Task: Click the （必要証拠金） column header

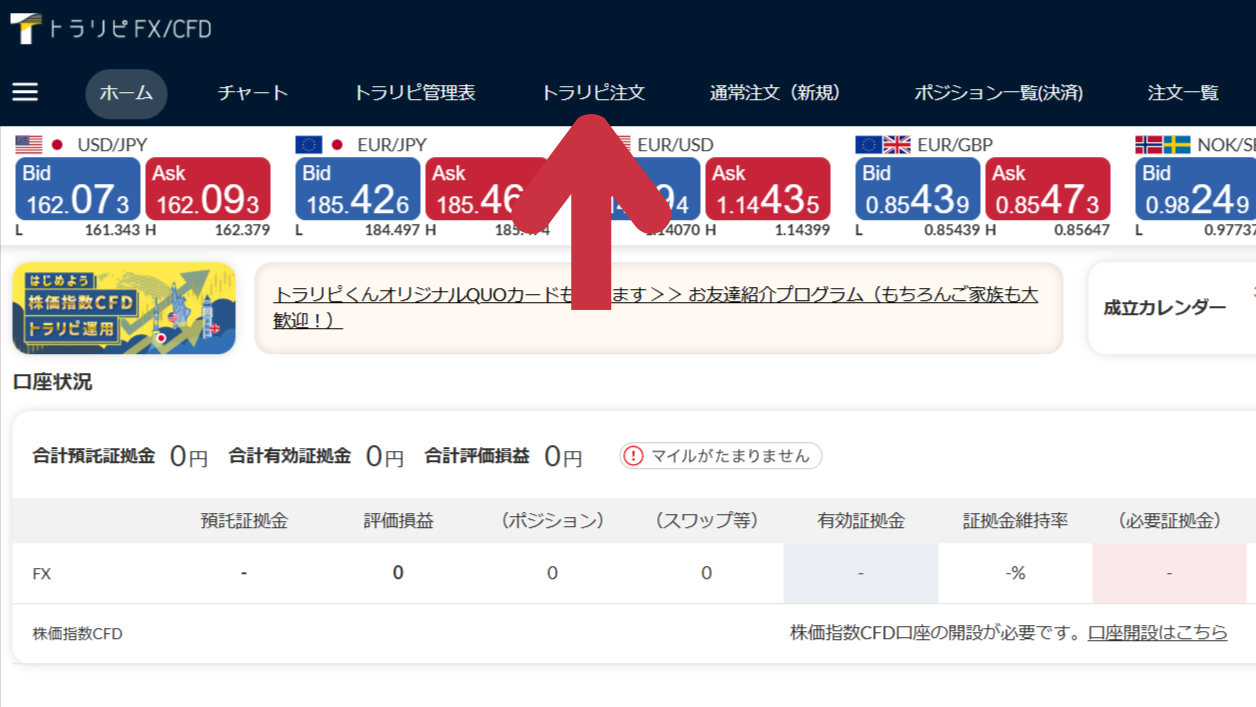Action: click(x=1170, y=521)
